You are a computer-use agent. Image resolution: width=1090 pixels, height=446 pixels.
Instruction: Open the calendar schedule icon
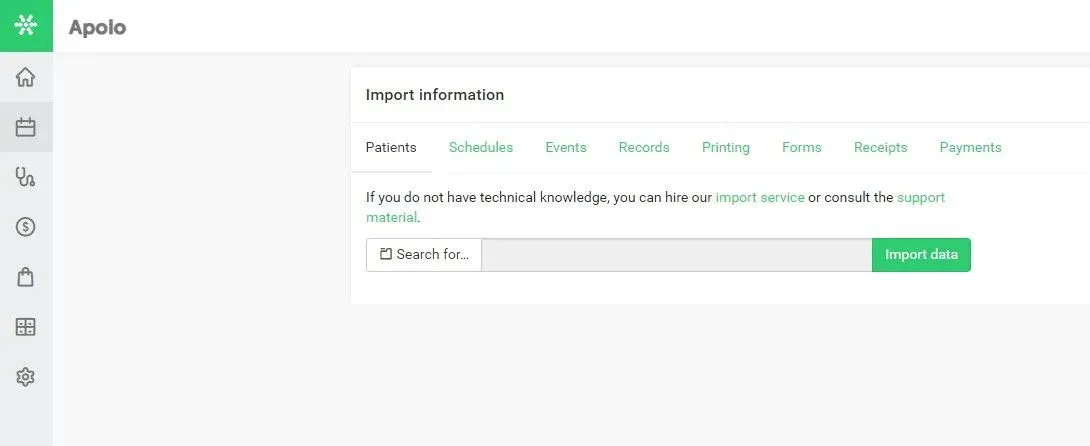[x=26, y=127]
